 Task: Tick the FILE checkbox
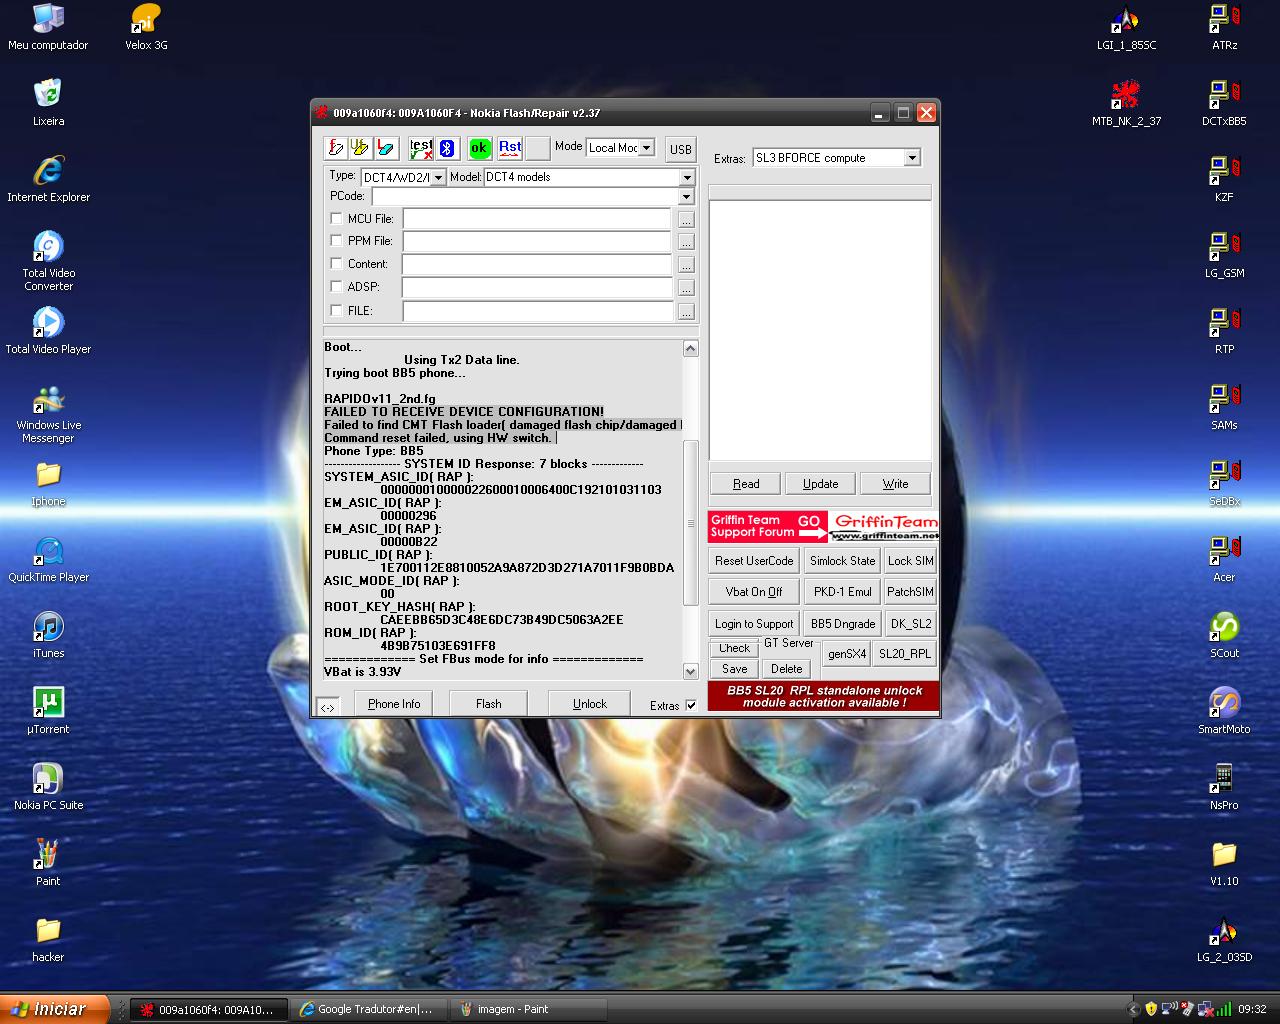tap(336, 310)
